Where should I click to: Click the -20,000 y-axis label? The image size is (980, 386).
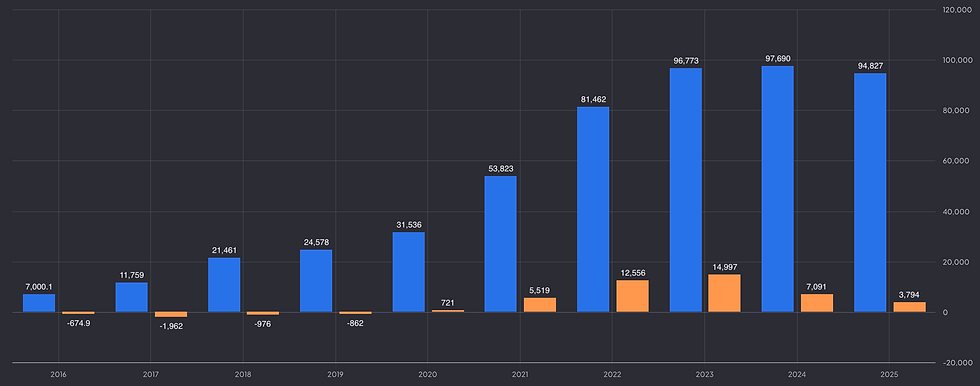point(957,363)
